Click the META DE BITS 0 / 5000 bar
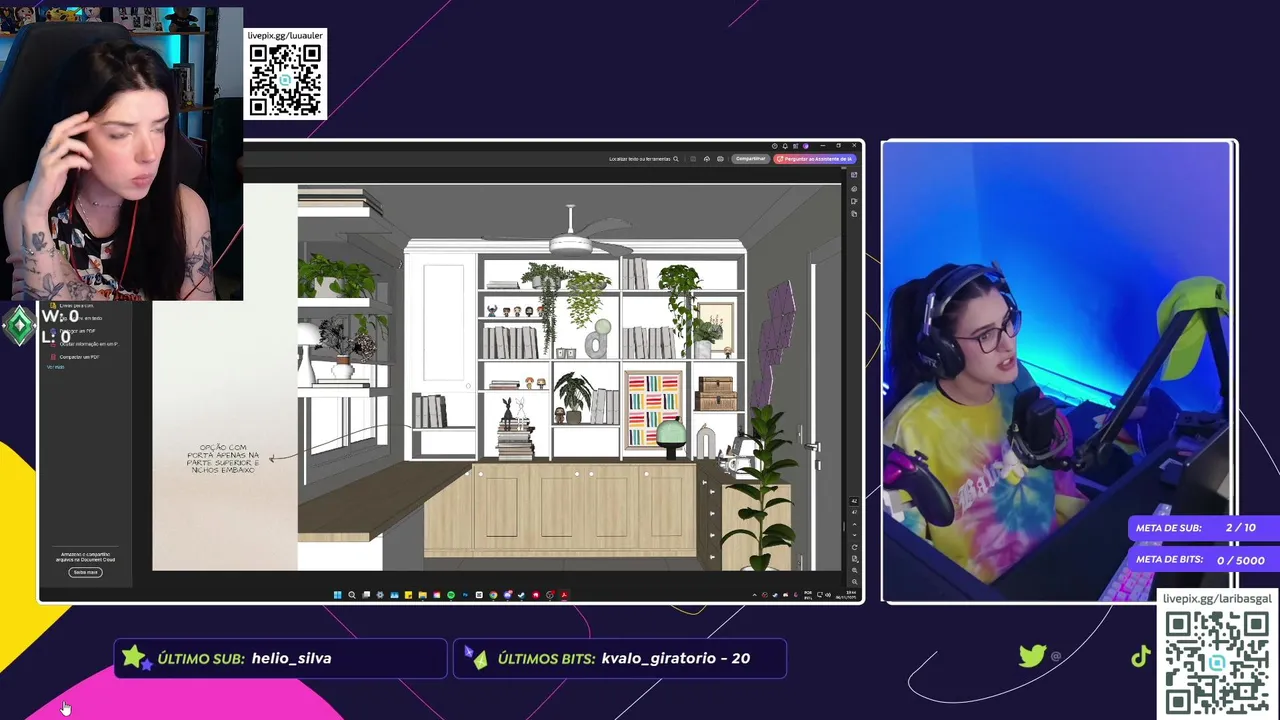The height and width of the screenshot is (720, 1280). [1204, 560]
